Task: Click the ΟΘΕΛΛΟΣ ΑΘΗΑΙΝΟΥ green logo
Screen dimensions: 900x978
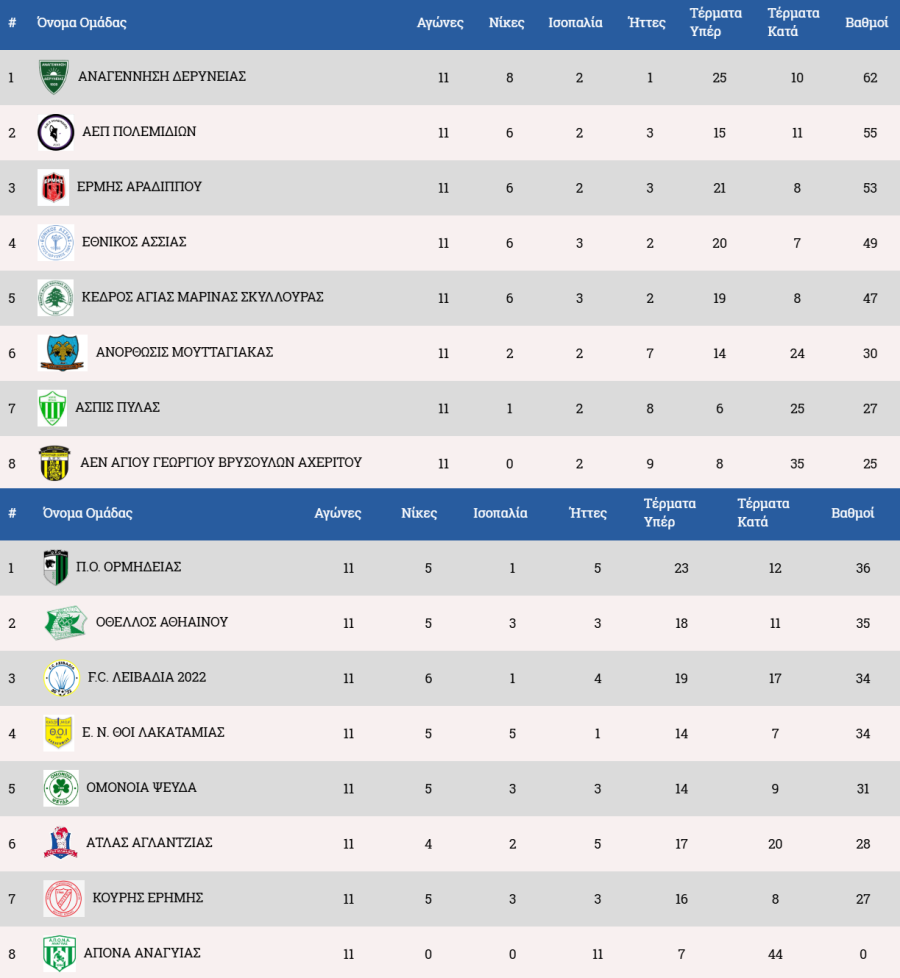Action: tap(65, 622)
